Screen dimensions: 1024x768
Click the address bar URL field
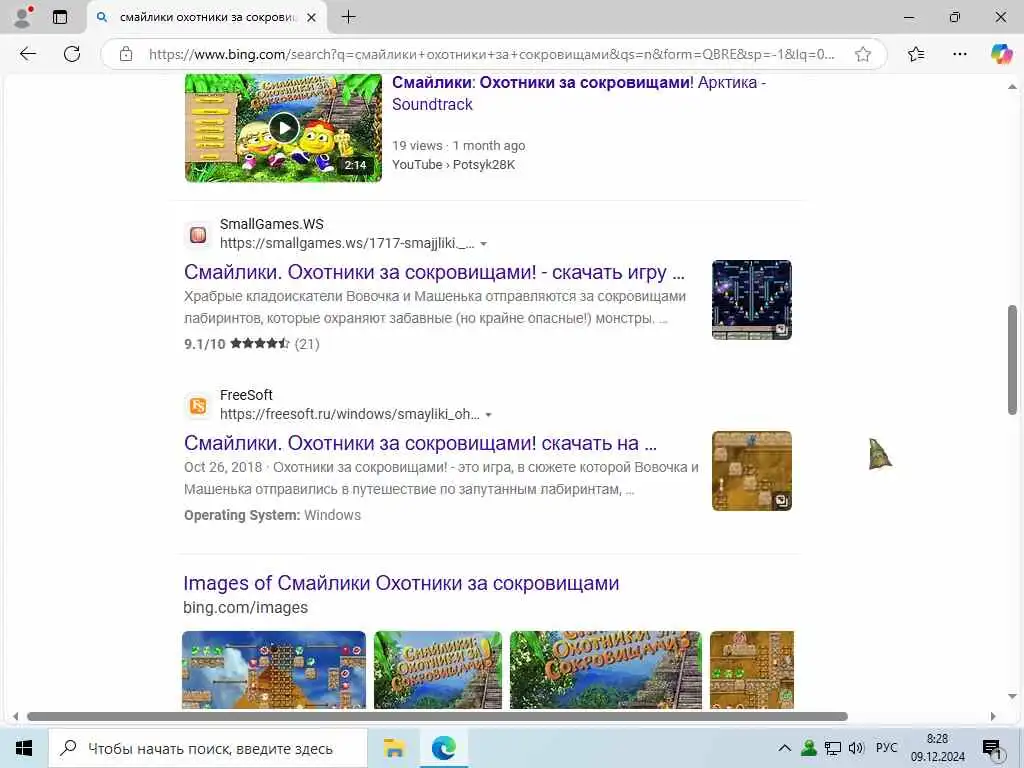point(491,54)
